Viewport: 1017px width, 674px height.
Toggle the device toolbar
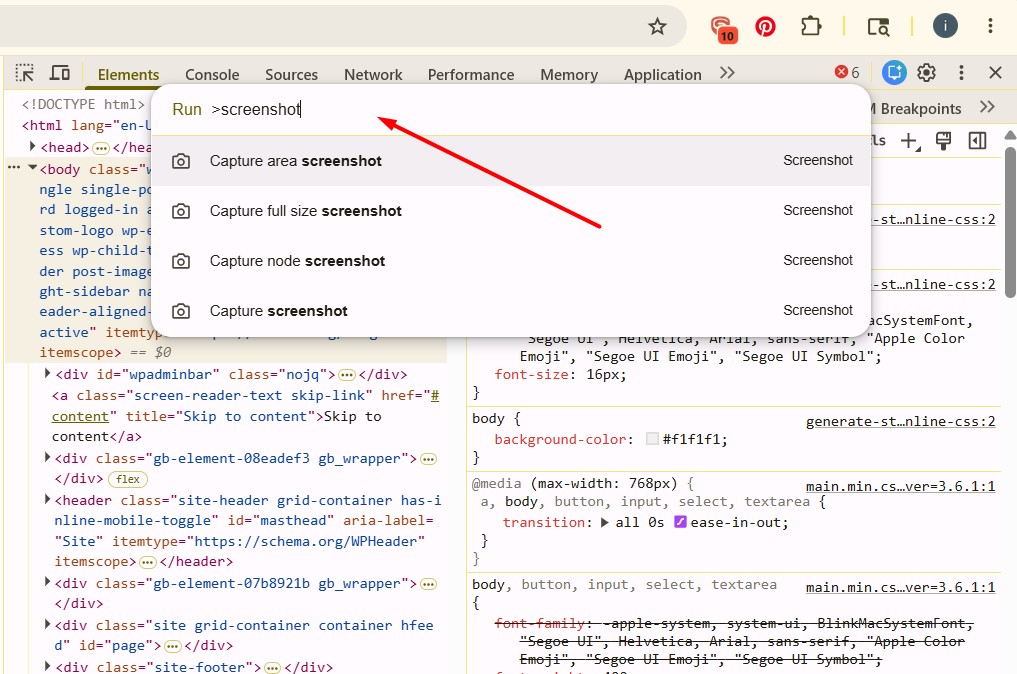60,73
